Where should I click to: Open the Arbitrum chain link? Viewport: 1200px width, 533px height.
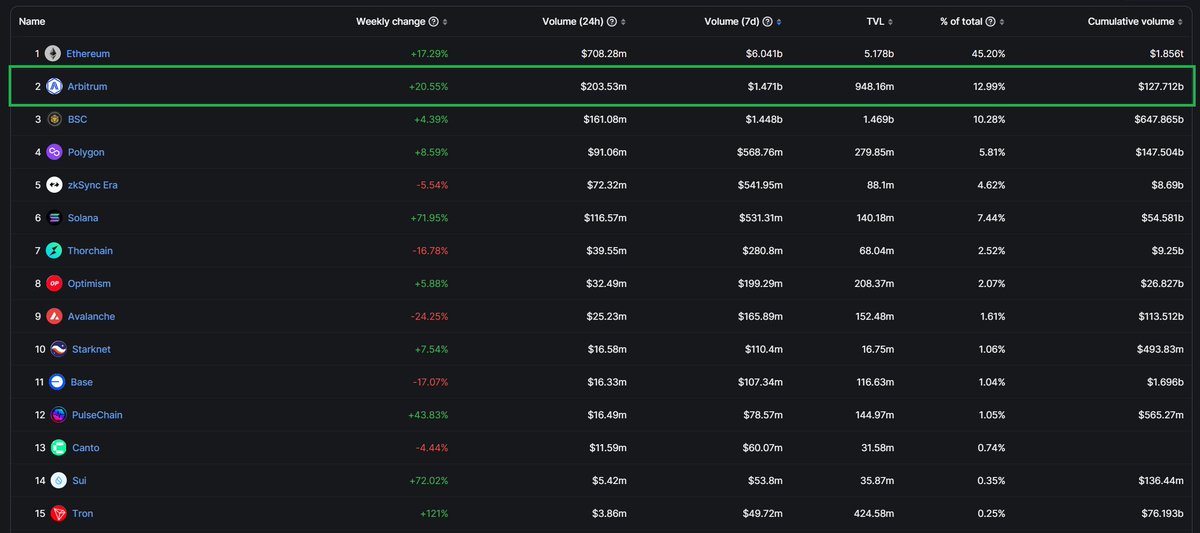tap(87, 87)
